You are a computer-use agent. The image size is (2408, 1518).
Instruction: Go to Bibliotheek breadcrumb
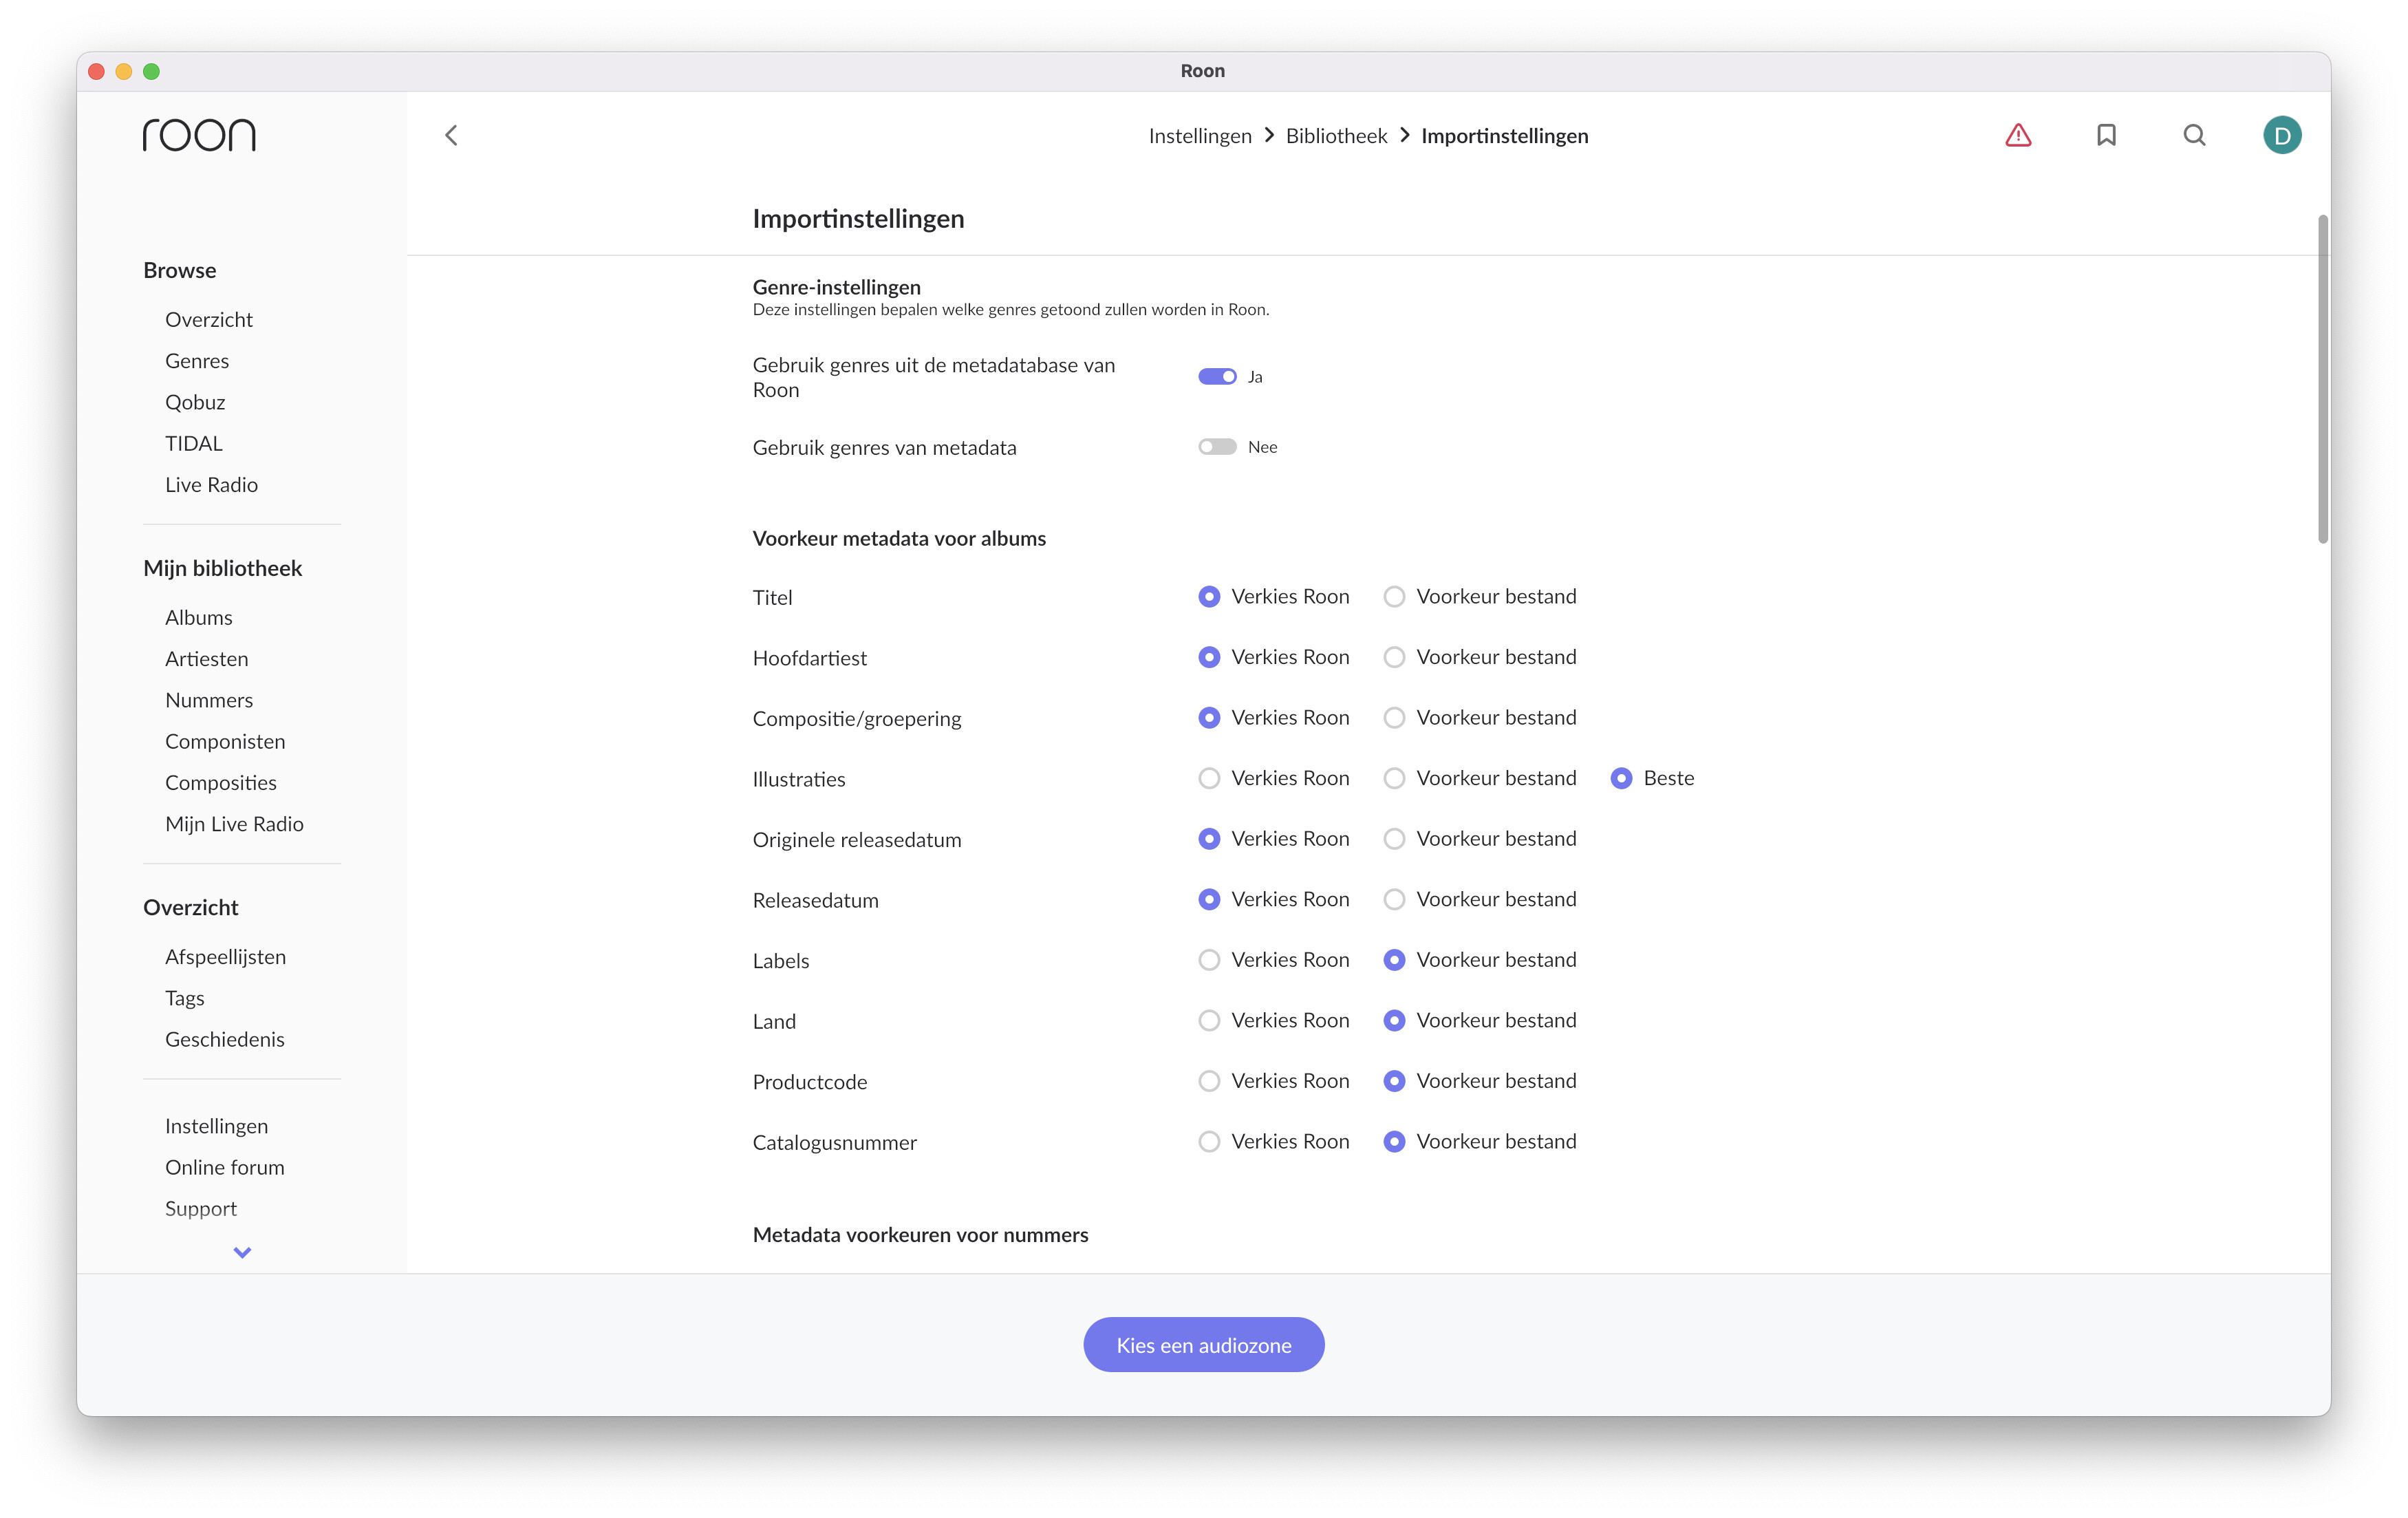(x=1336, y=136)
